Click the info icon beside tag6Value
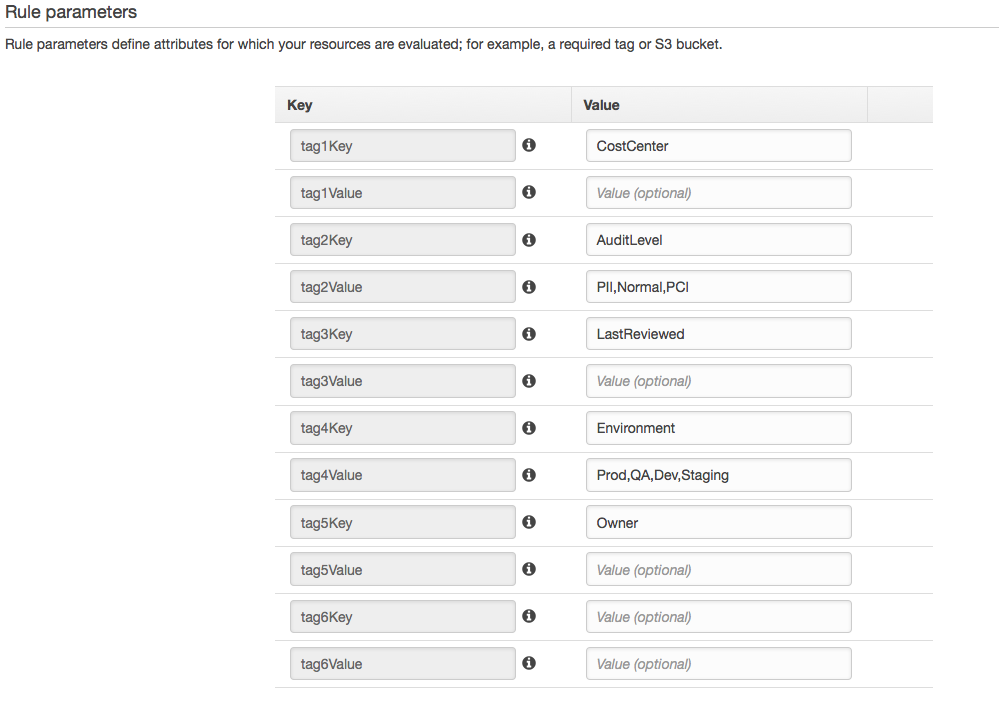999x716 pixels. click(x=529, y=663)
